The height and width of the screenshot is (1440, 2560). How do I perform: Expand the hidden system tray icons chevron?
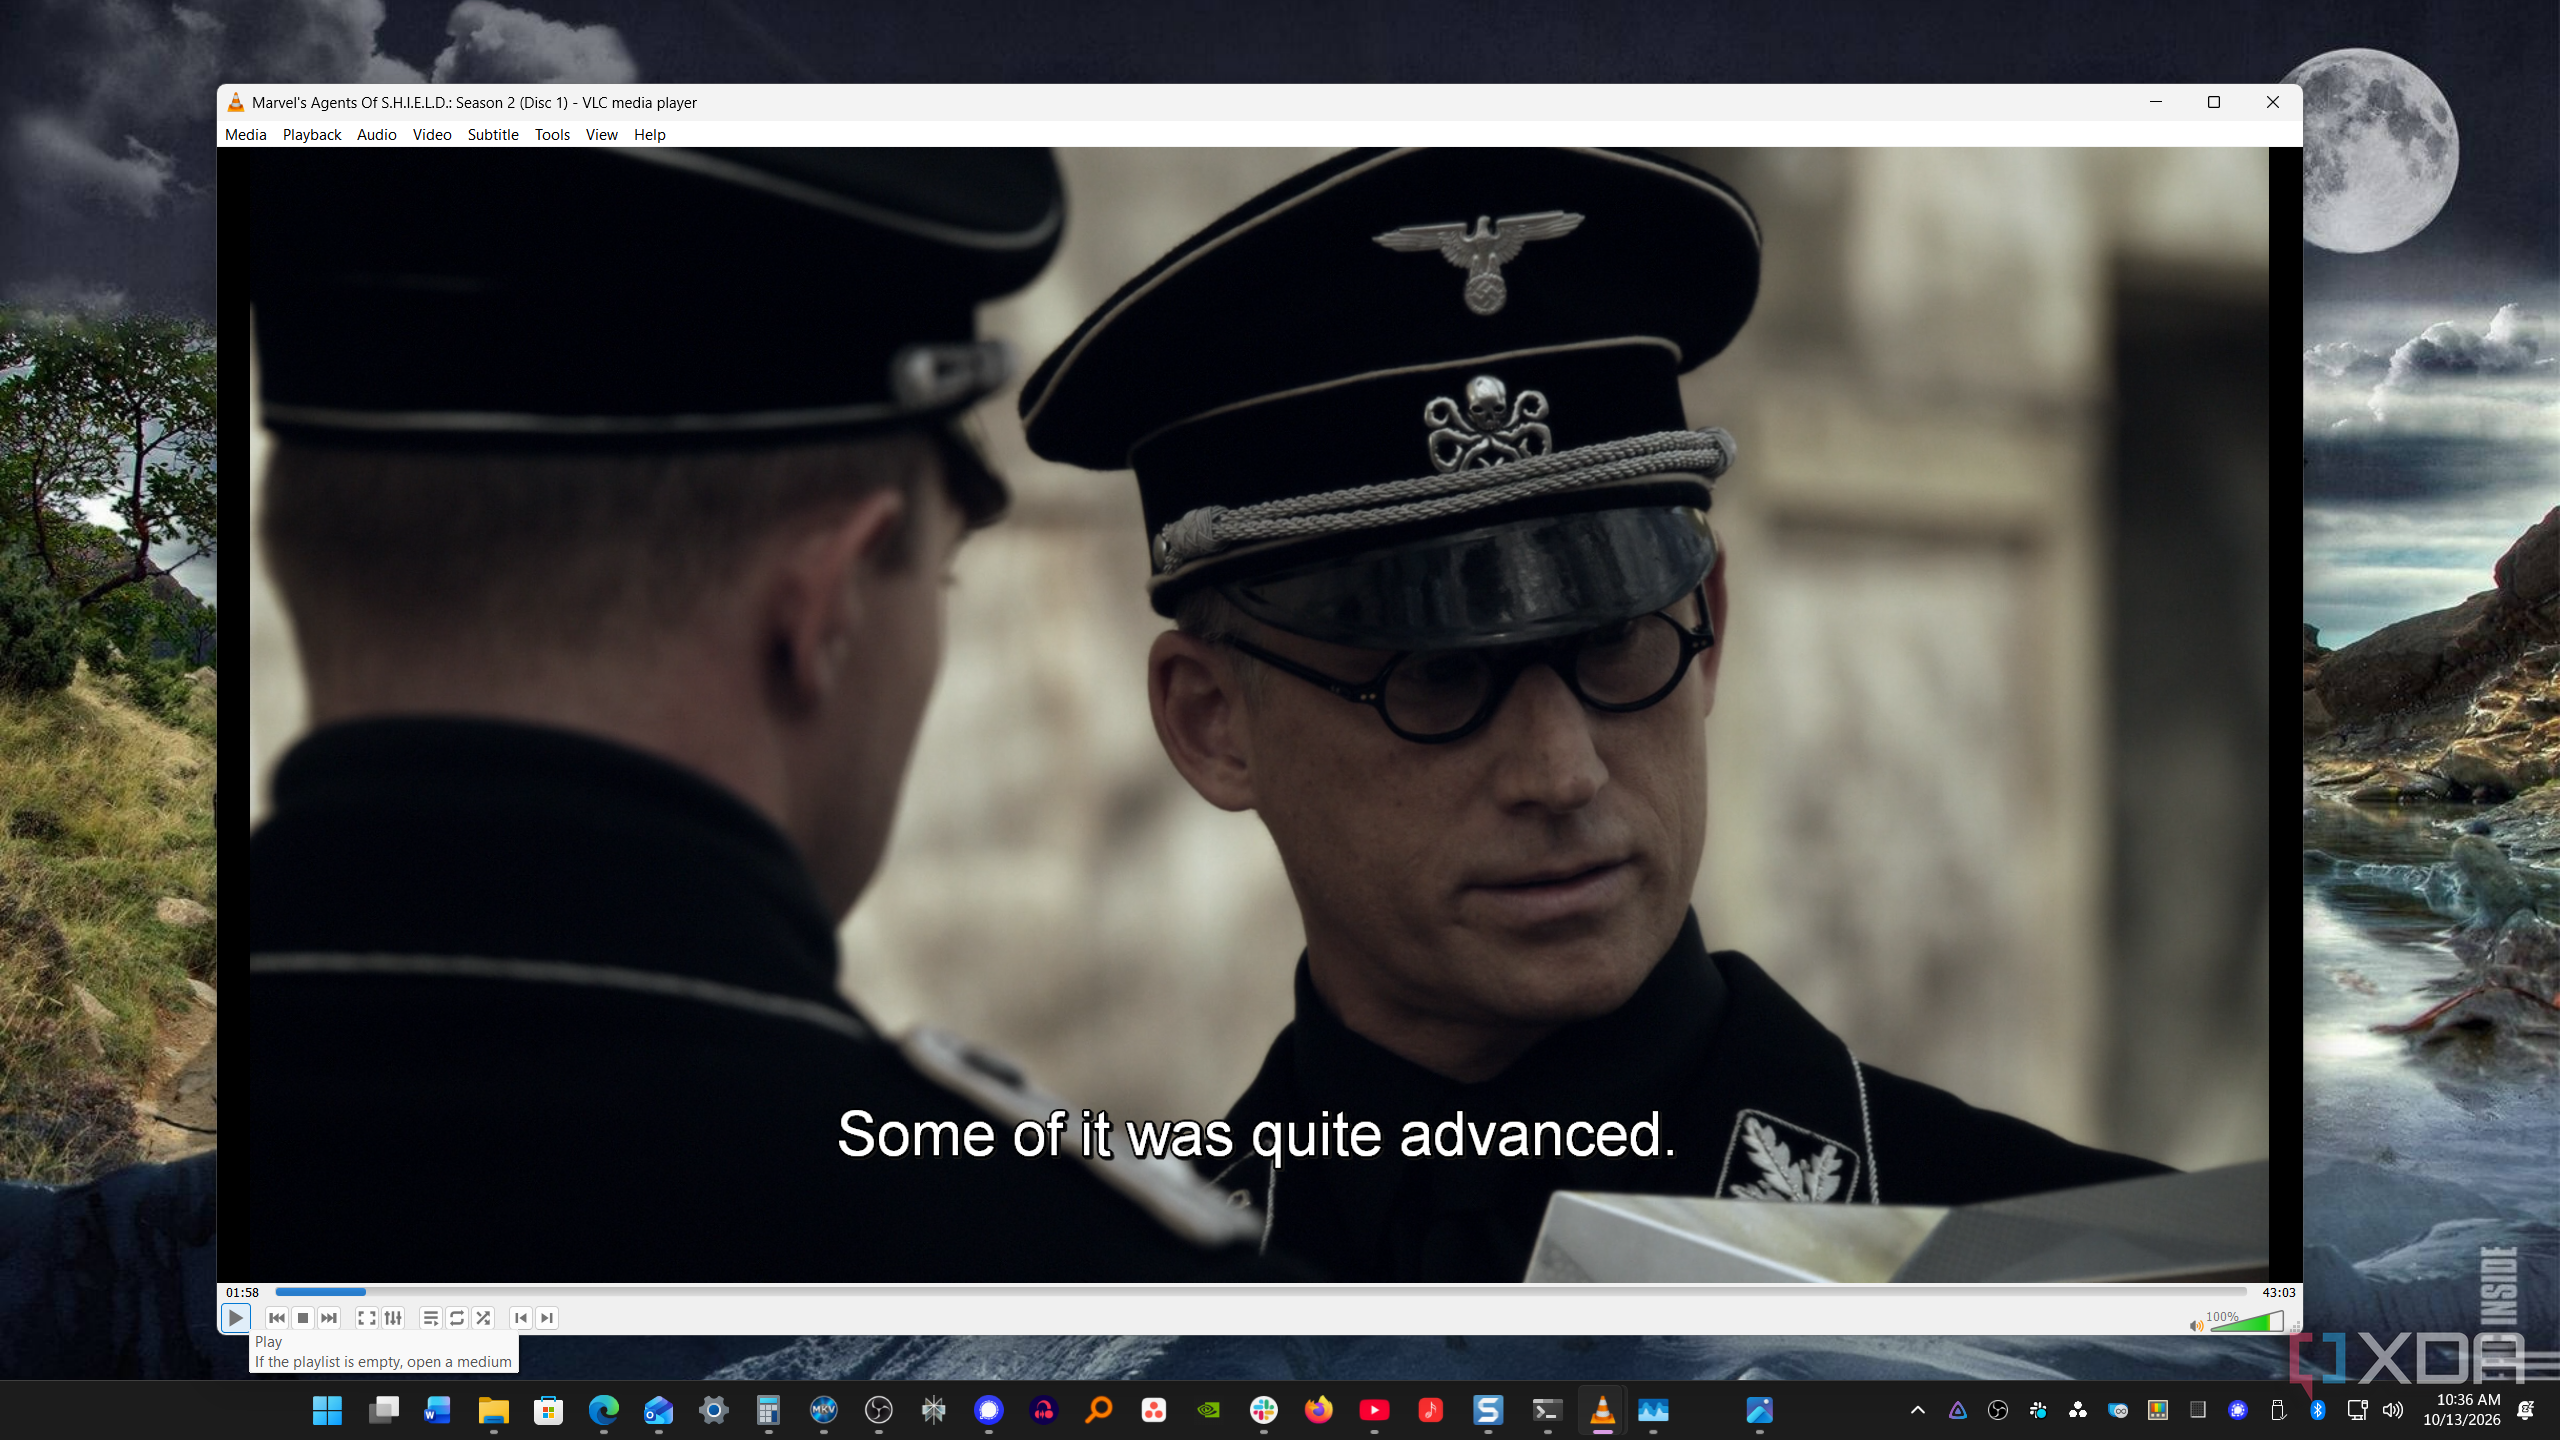[1917, 1410]
